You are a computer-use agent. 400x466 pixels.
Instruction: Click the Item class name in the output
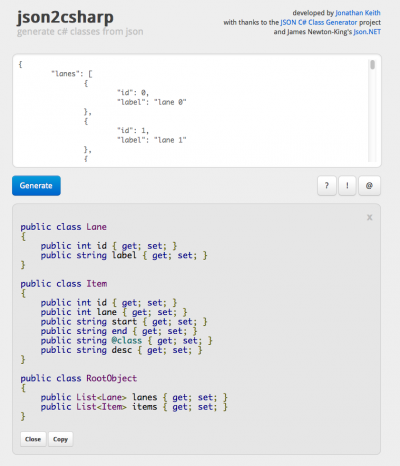pyautogui.click(x=97, y=284)
